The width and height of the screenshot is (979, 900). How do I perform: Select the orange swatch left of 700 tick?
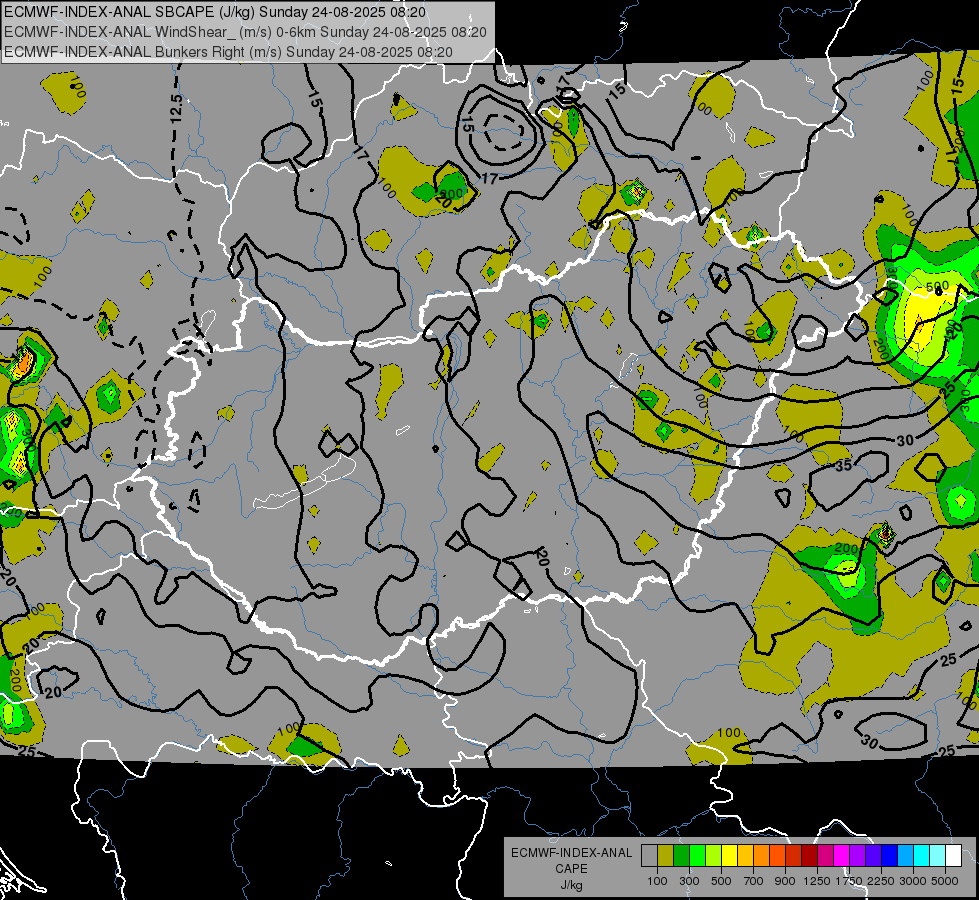762,855
